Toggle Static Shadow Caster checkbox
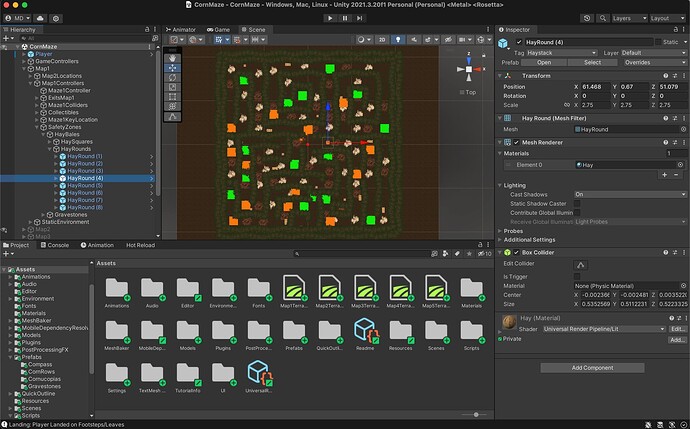The width and height of the screenshot is (690, 429). 577,204
